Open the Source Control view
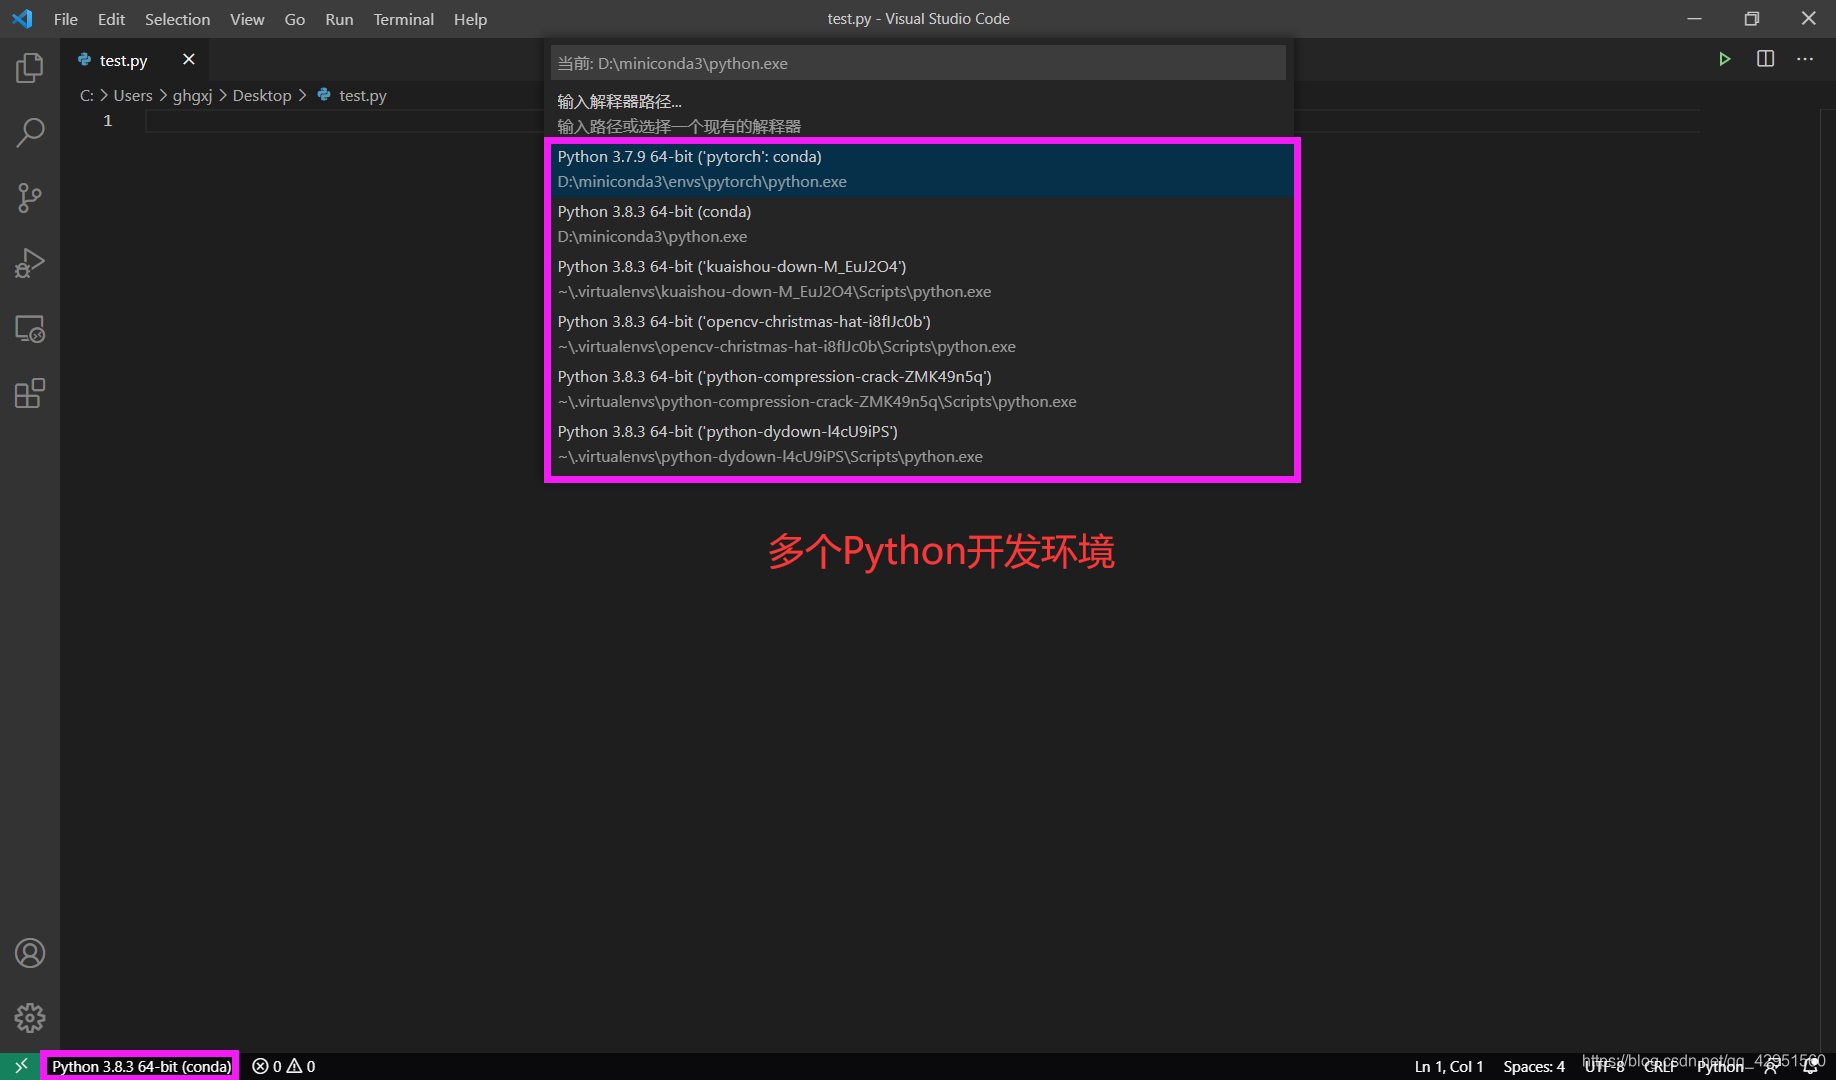Viewport: 1836px width, 1080px height. pos(30,198)
